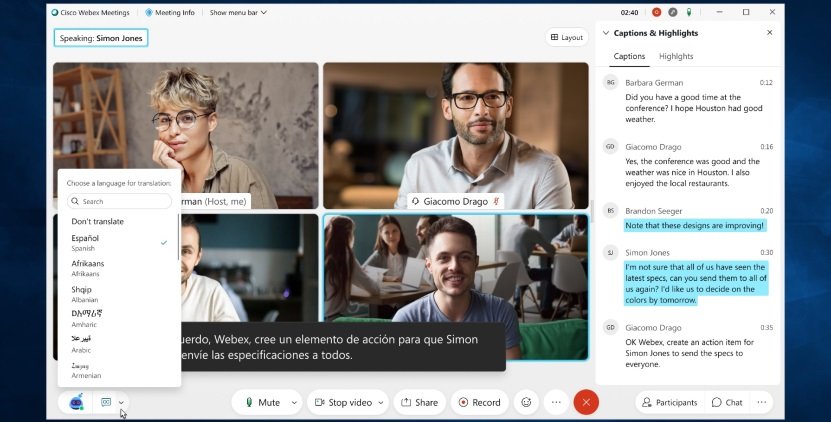Select the Captions tab
The height and width of the screenshot is (422, 831).
(x=629, y=56)
